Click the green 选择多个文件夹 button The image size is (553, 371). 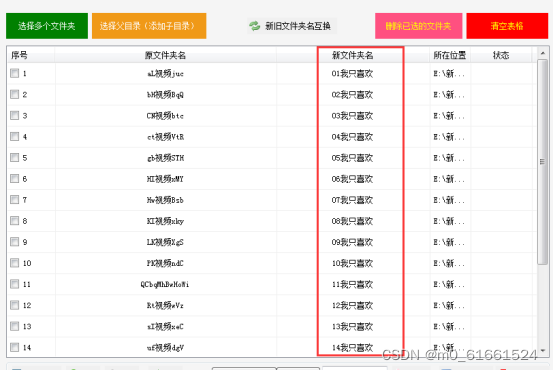(47, 26)
